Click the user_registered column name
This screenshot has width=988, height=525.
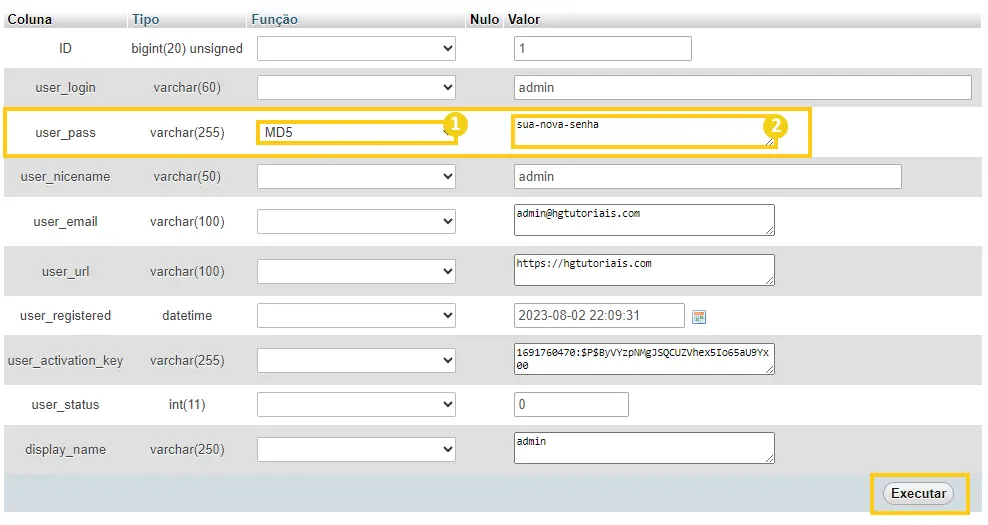[66, 316]
